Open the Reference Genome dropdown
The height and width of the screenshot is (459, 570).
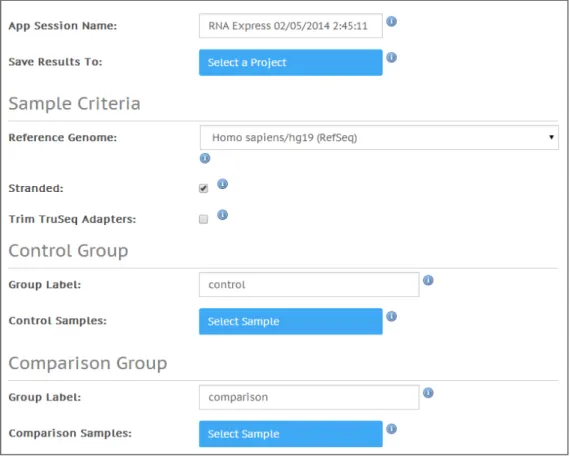379,138
